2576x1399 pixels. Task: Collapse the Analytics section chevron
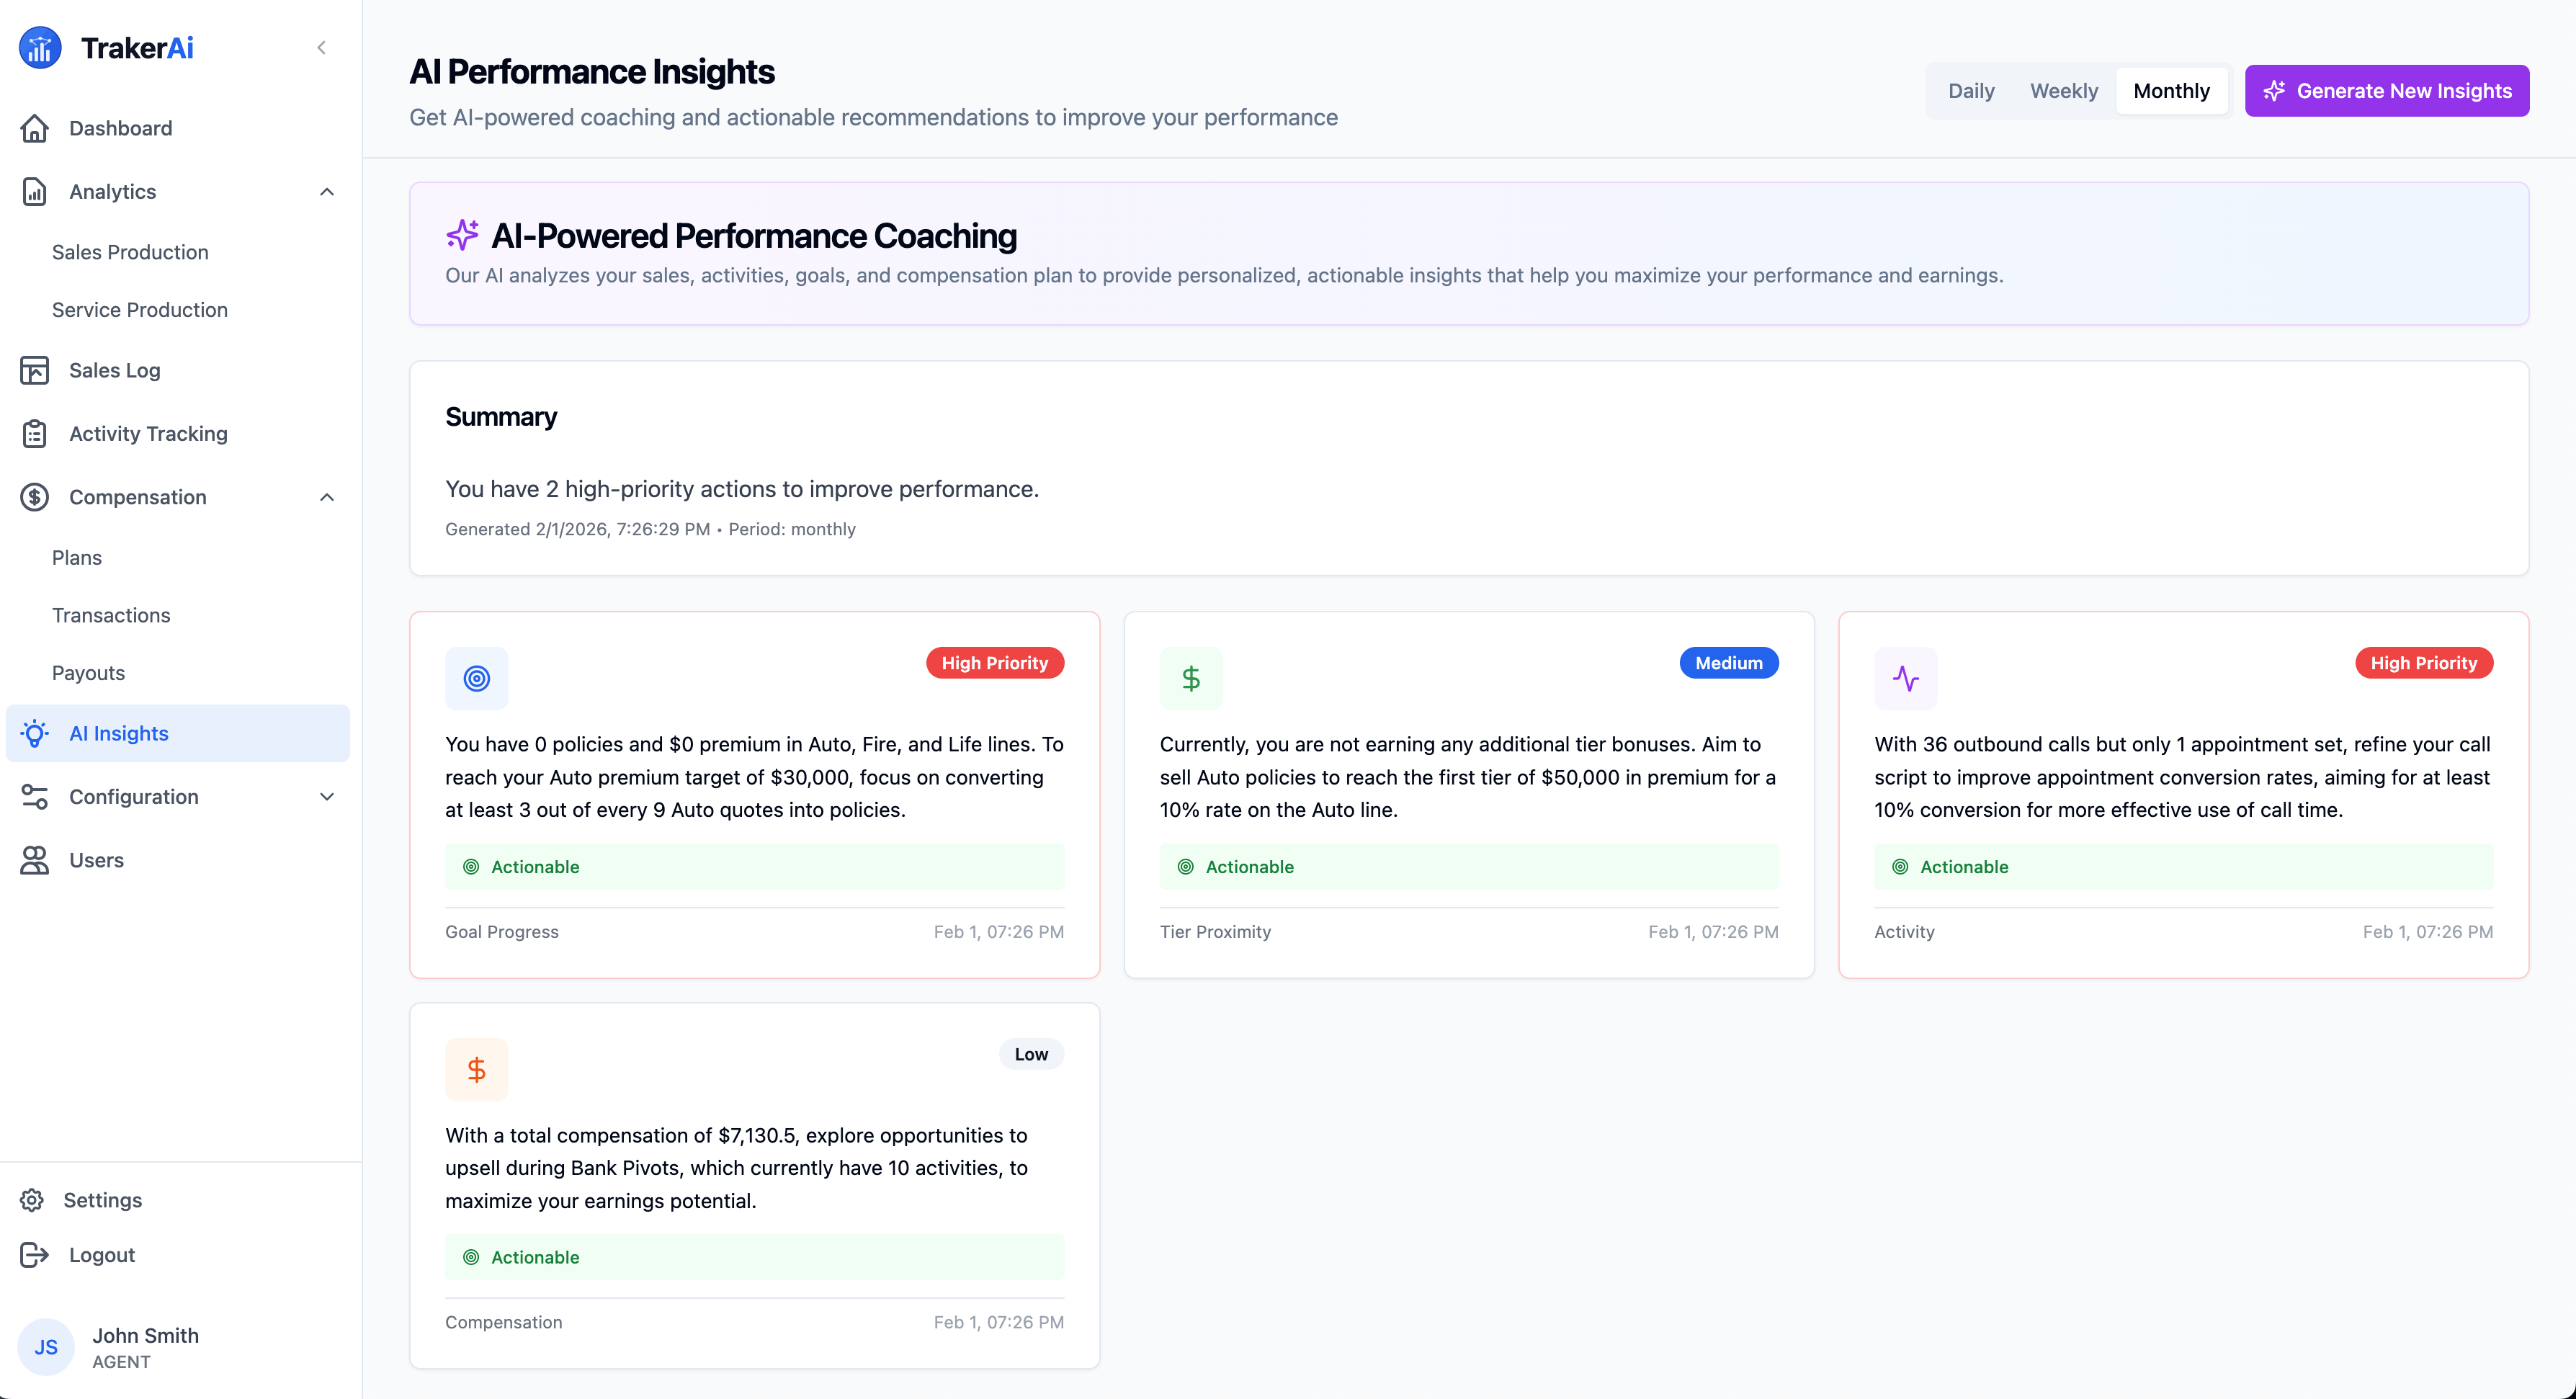[327, 192]
